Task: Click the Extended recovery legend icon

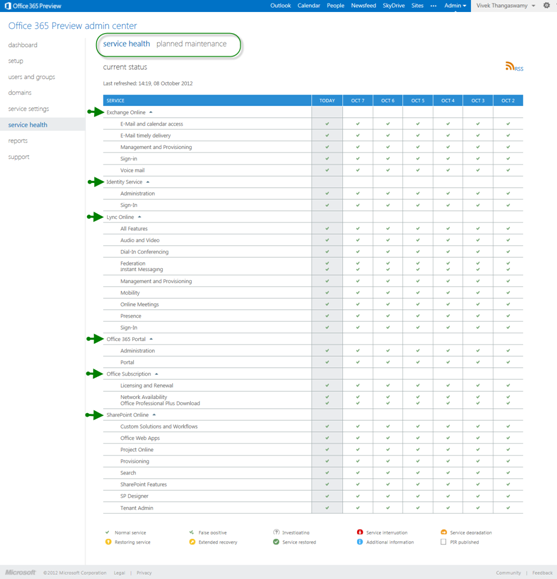Action: coord(192,542)
